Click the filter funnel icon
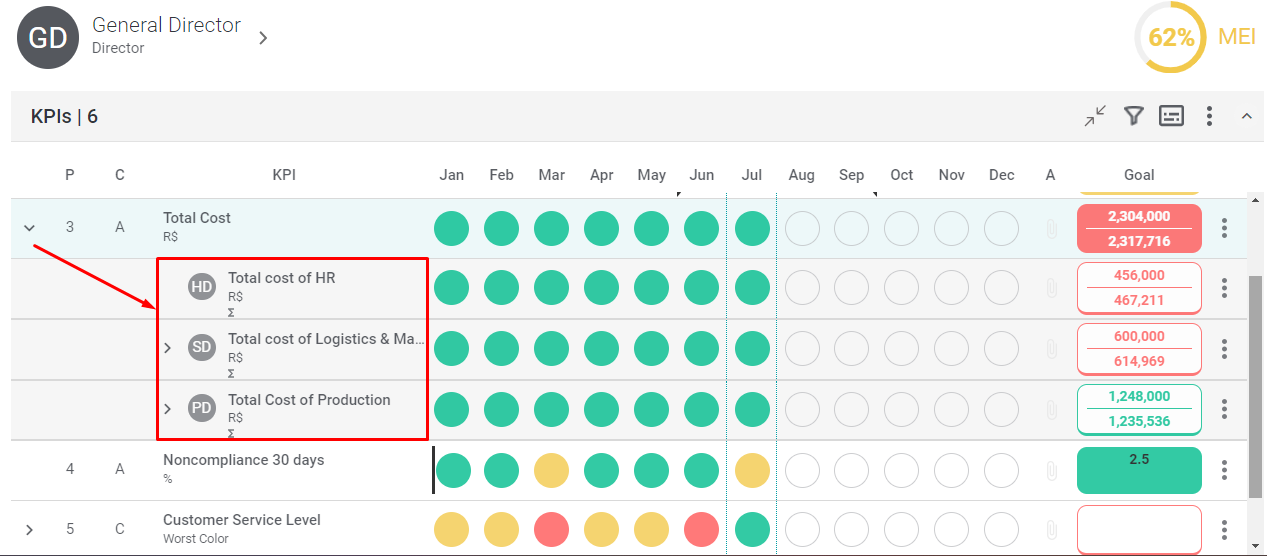The width and height of the screenshot is (1267, 556). (x=1133, y=116)
